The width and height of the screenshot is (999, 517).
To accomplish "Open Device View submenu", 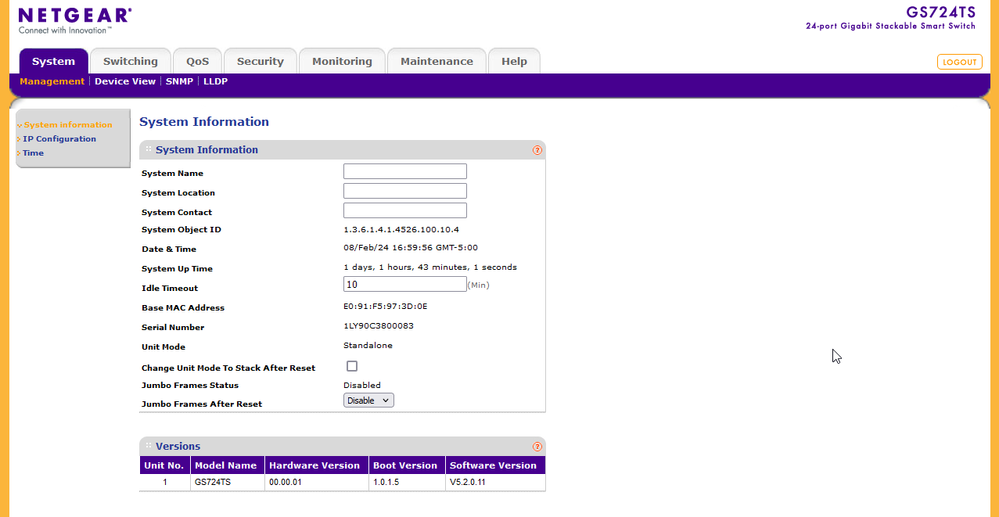I will coord(125,82).
